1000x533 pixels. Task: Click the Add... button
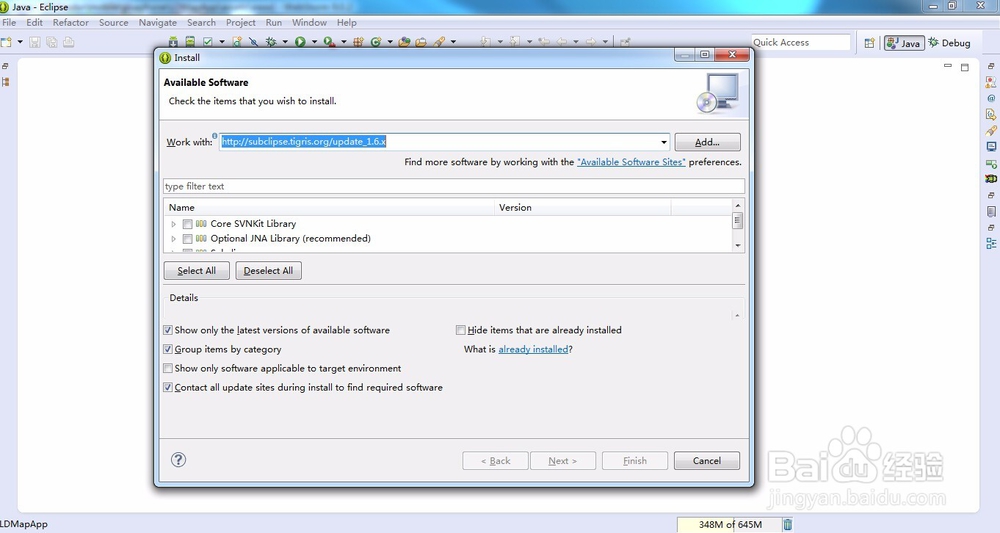coord(707,142)
